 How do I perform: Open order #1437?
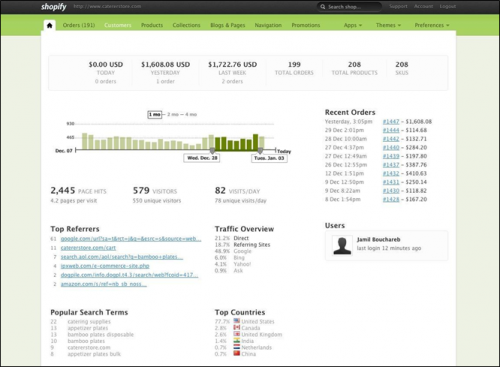(391, 165)
